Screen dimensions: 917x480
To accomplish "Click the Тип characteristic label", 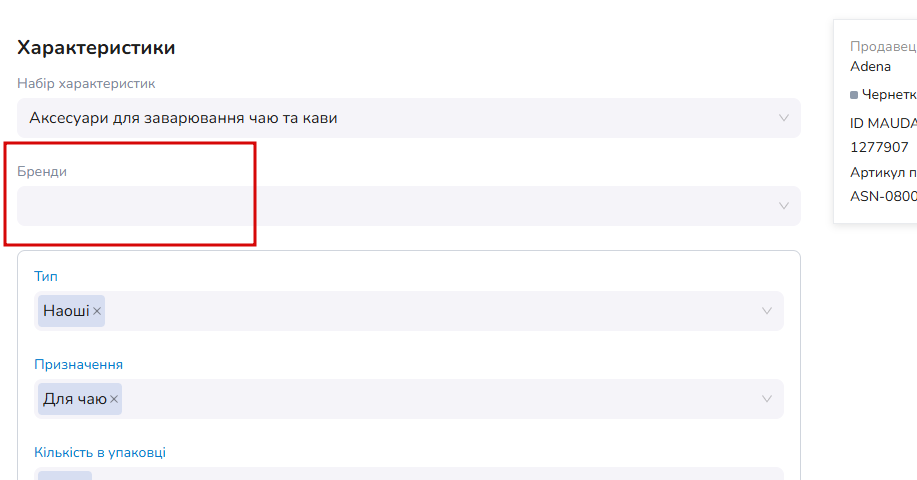I will point(46,276).
